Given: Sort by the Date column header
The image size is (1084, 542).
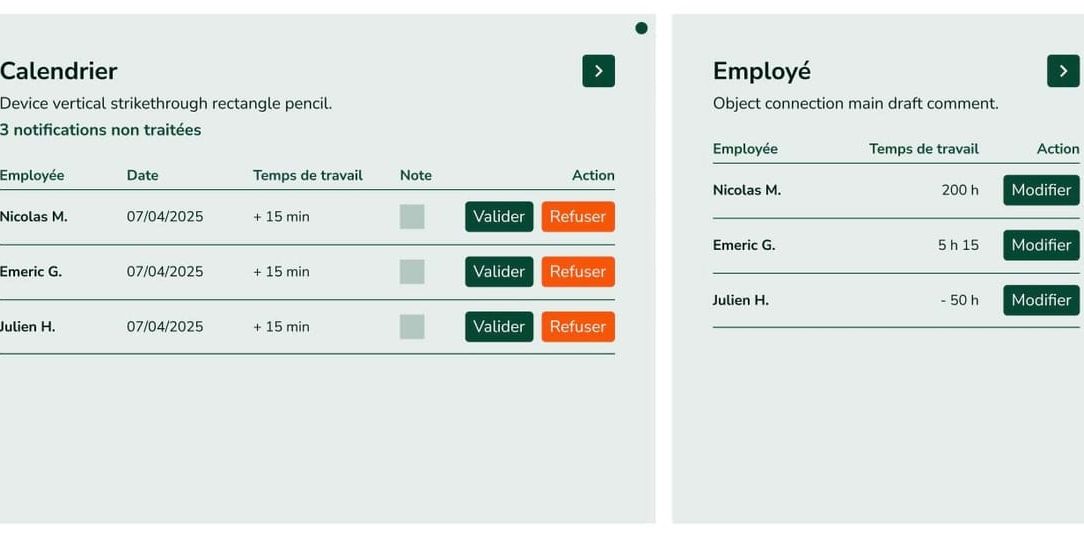Looking at the screenshot, I should point(142,175).
